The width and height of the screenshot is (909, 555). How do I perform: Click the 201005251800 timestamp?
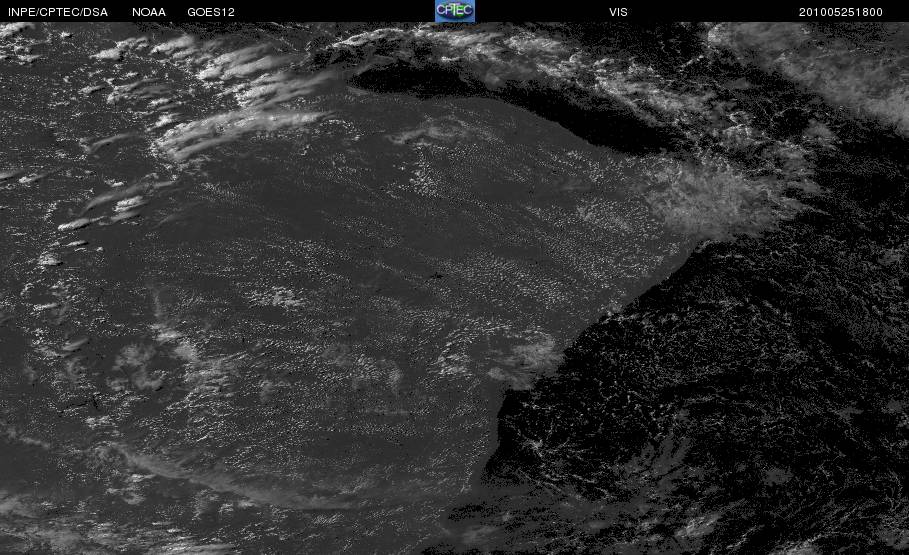tap(841, 12)
